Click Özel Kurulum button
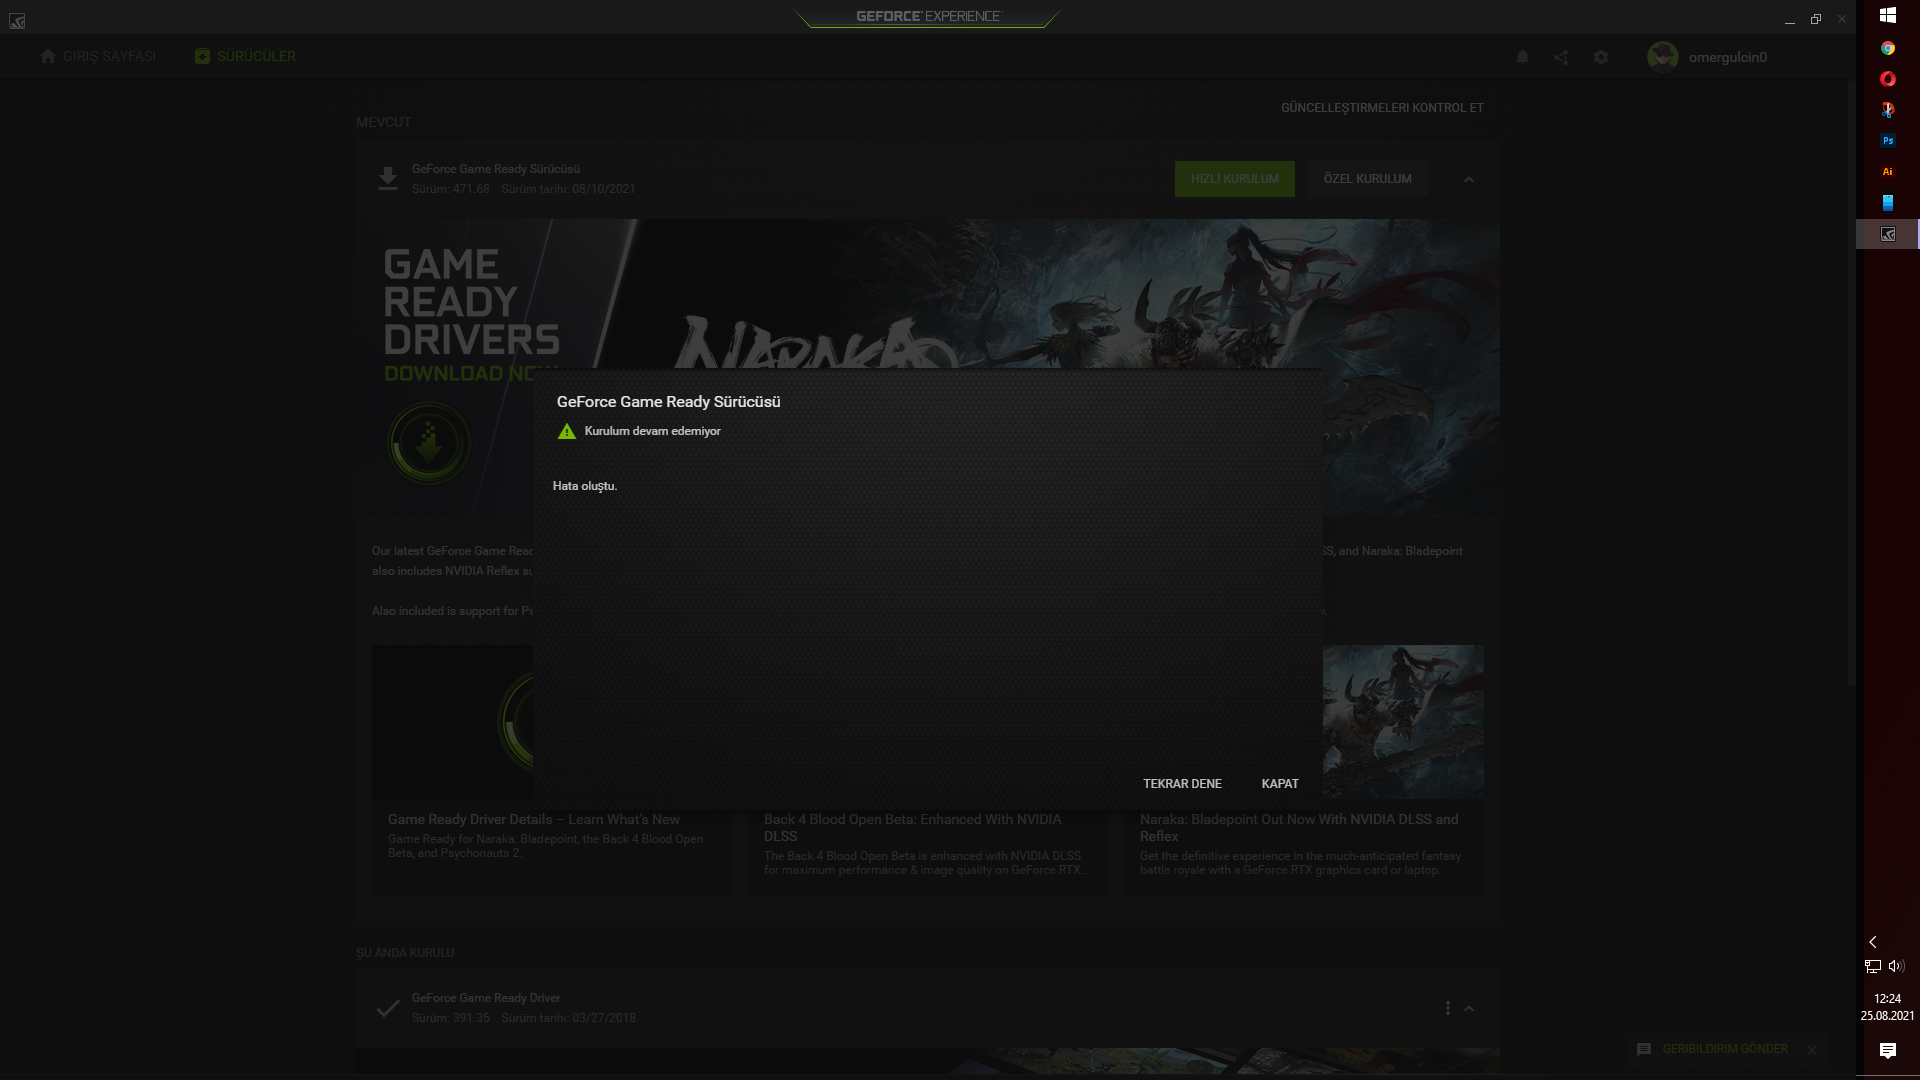The height and width of the screenshot is (1080, 1920). pos(1367,179)
